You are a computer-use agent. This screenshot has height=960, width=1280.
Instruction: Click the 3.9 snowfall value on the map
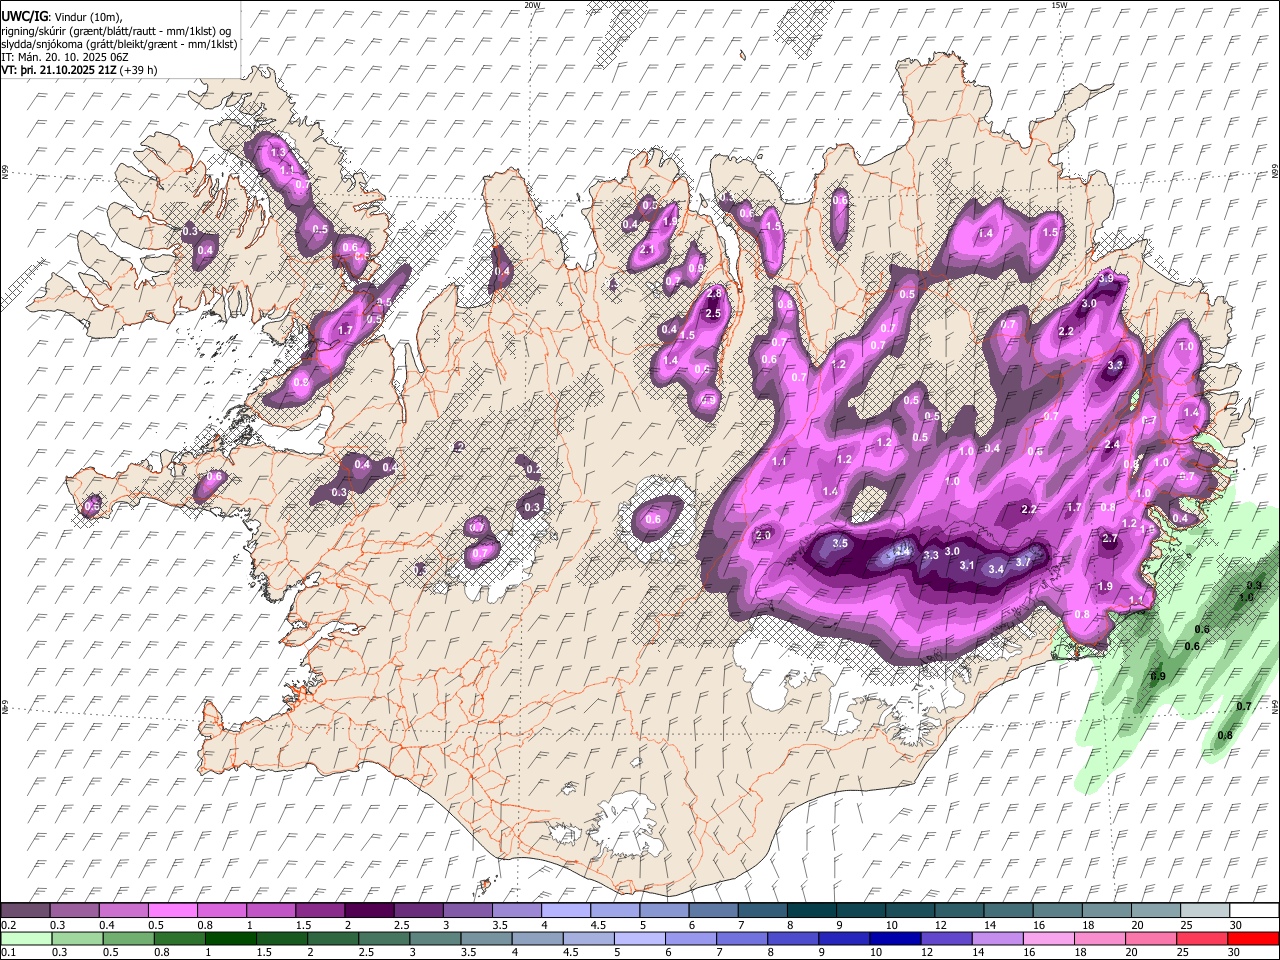tap(1106, 278)
